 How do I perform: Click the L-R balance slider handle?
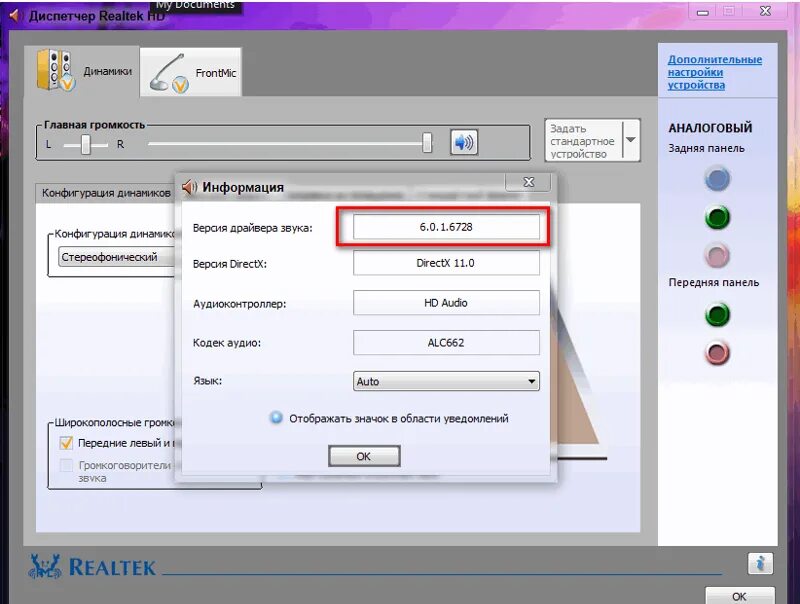click(x=86, y=144)
